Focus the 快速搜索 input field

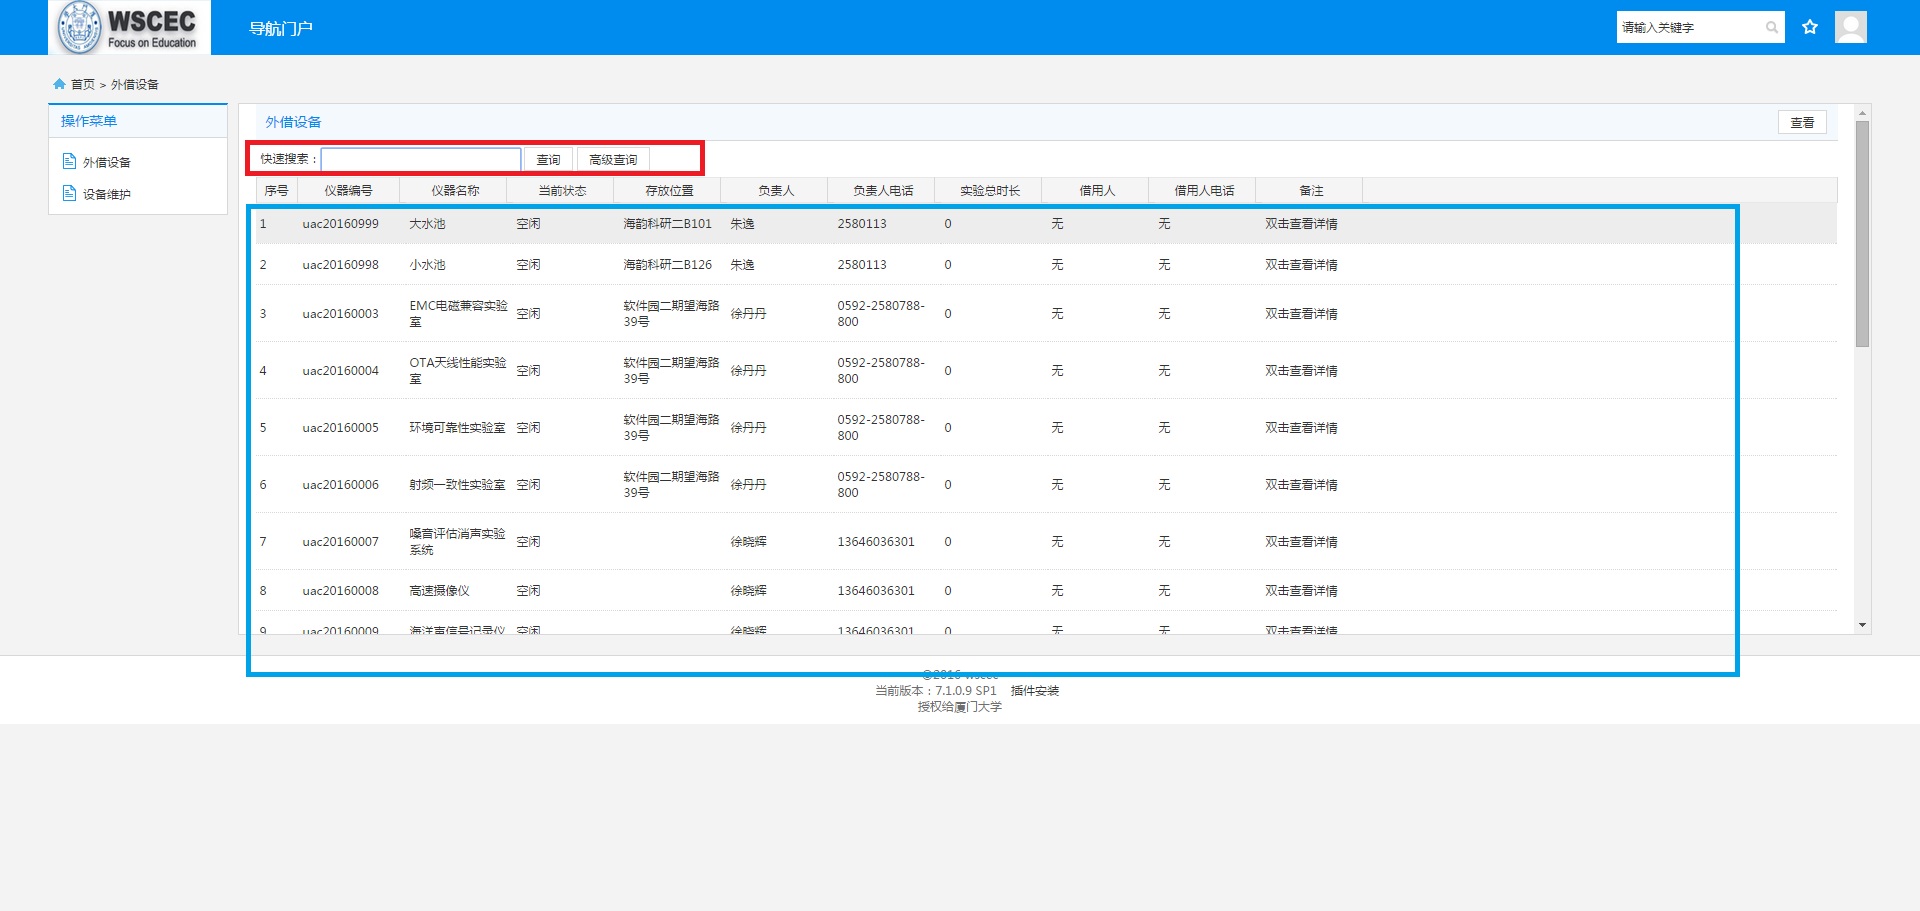(420, 159)
